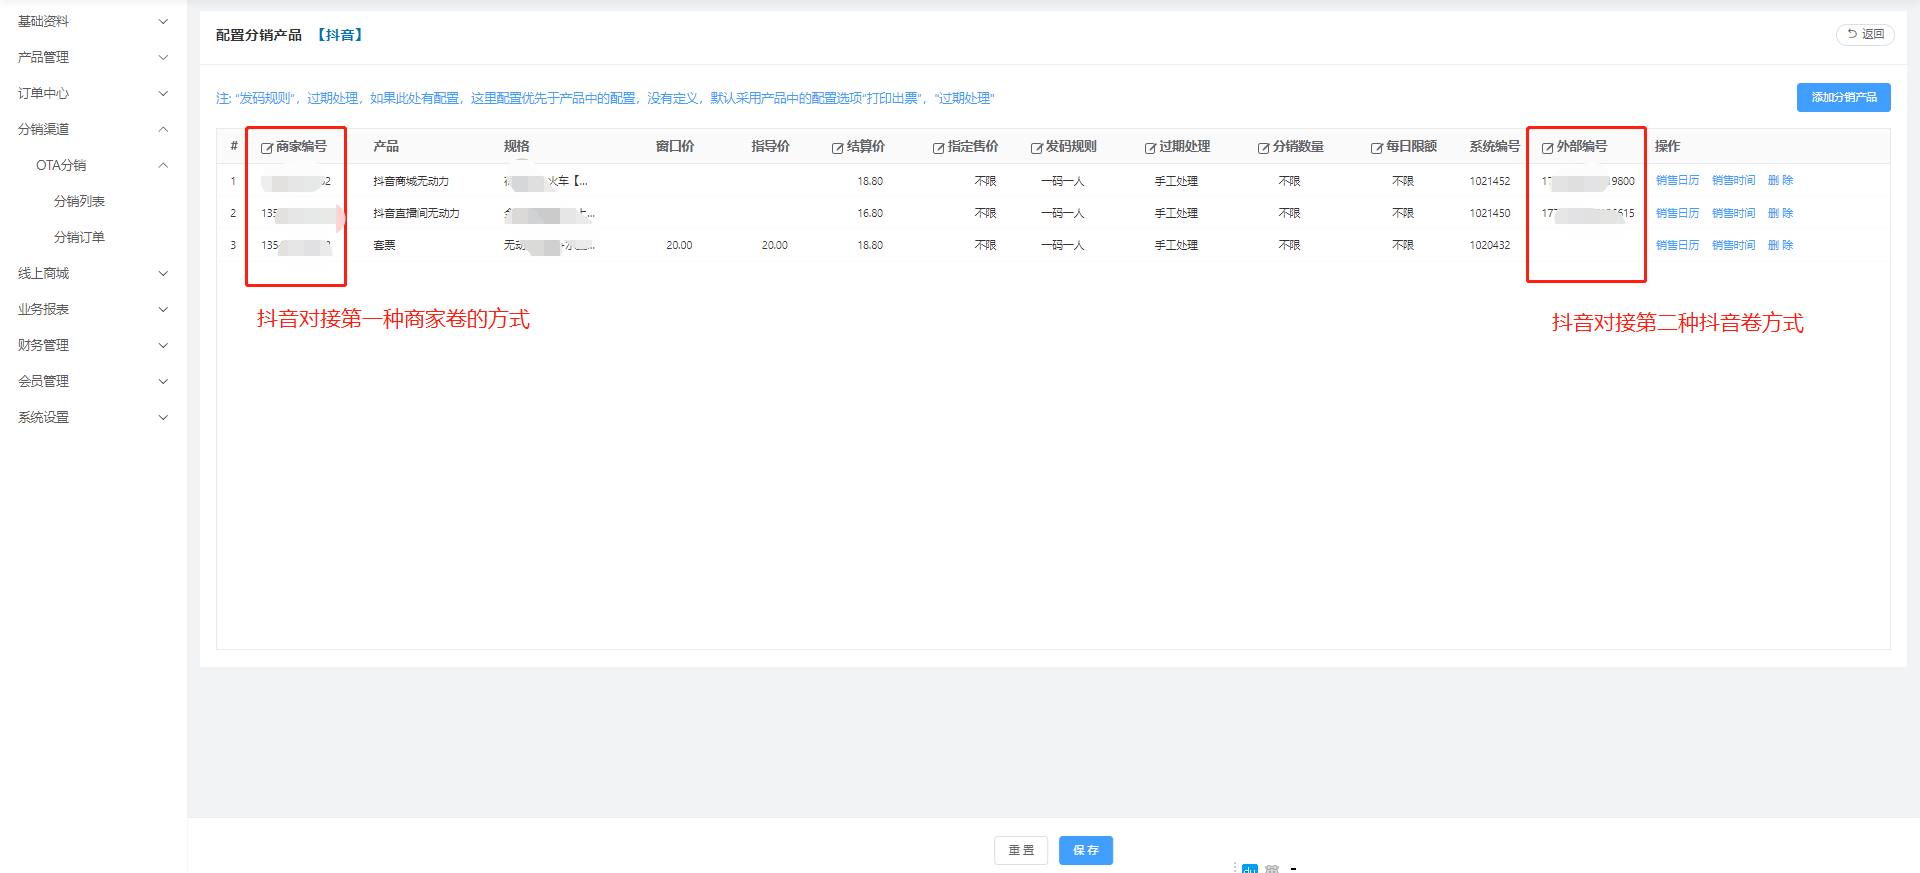
Task: Open 分销列表 in the sidebar
Action: coord(79,201)
